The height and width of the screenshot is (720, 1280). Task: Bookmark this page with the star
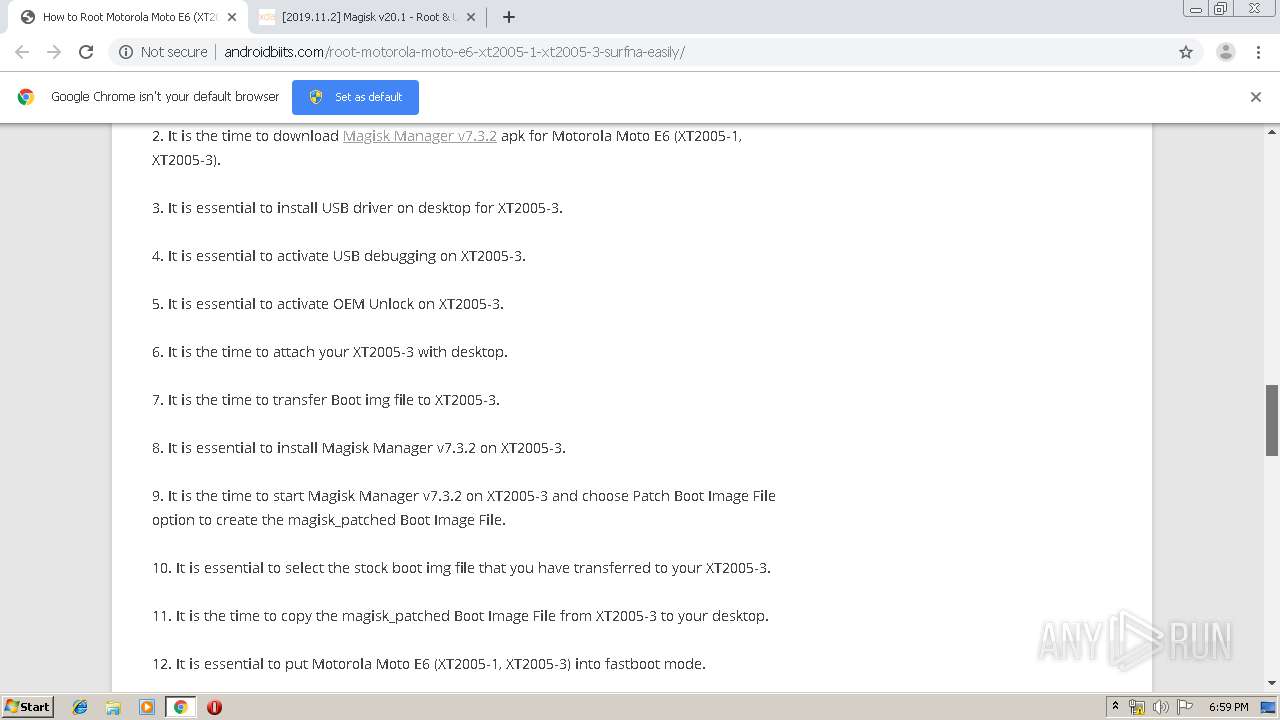click(x=1186, y=52)
